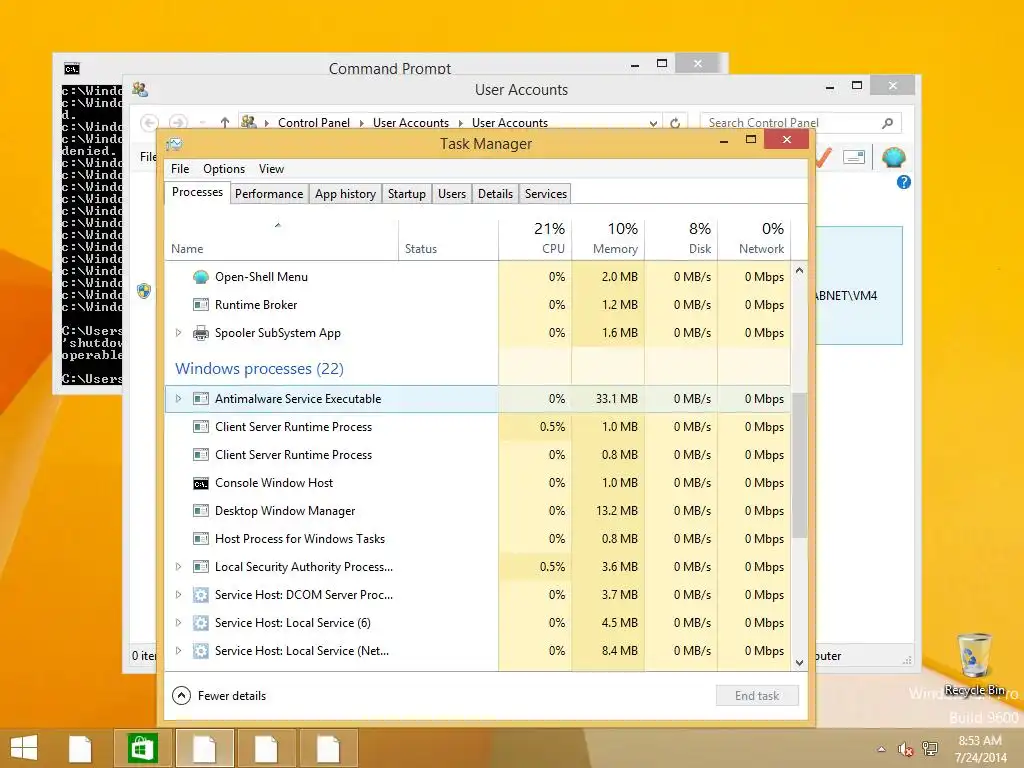Click the search magnifier in Search Control Panel
The height and width of the screenshot is (768, 1024).
pos(888,123)
